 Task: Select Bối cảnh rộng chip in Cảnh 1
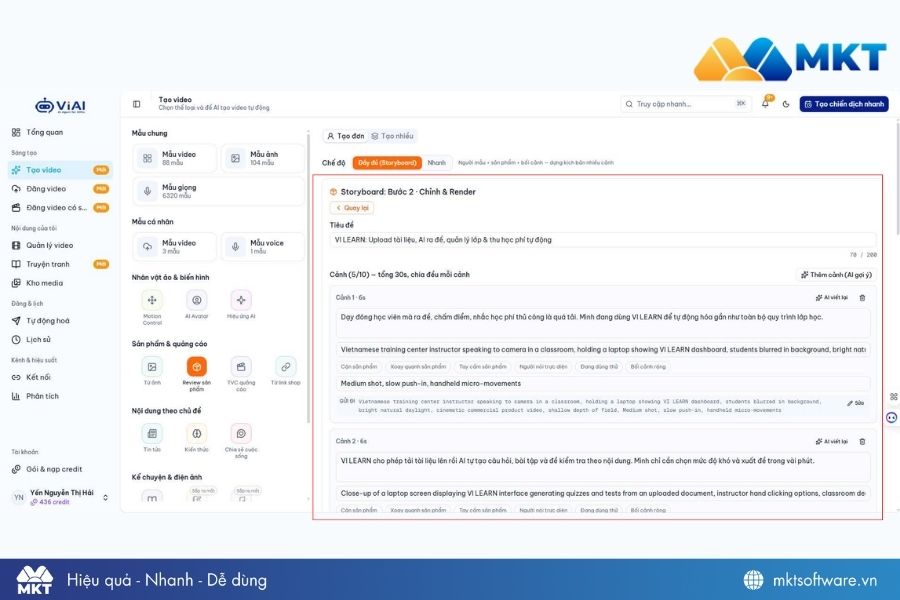point(648,366)
